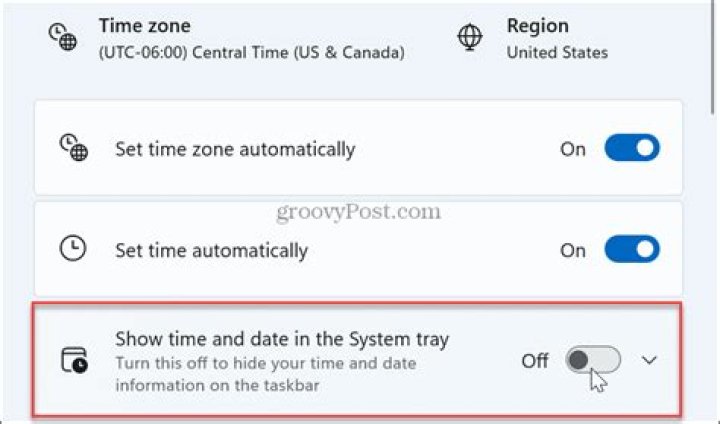Click the Time zone heading
Screen dimensions: 720x424
pyautogui.click(x=144, y=26)
